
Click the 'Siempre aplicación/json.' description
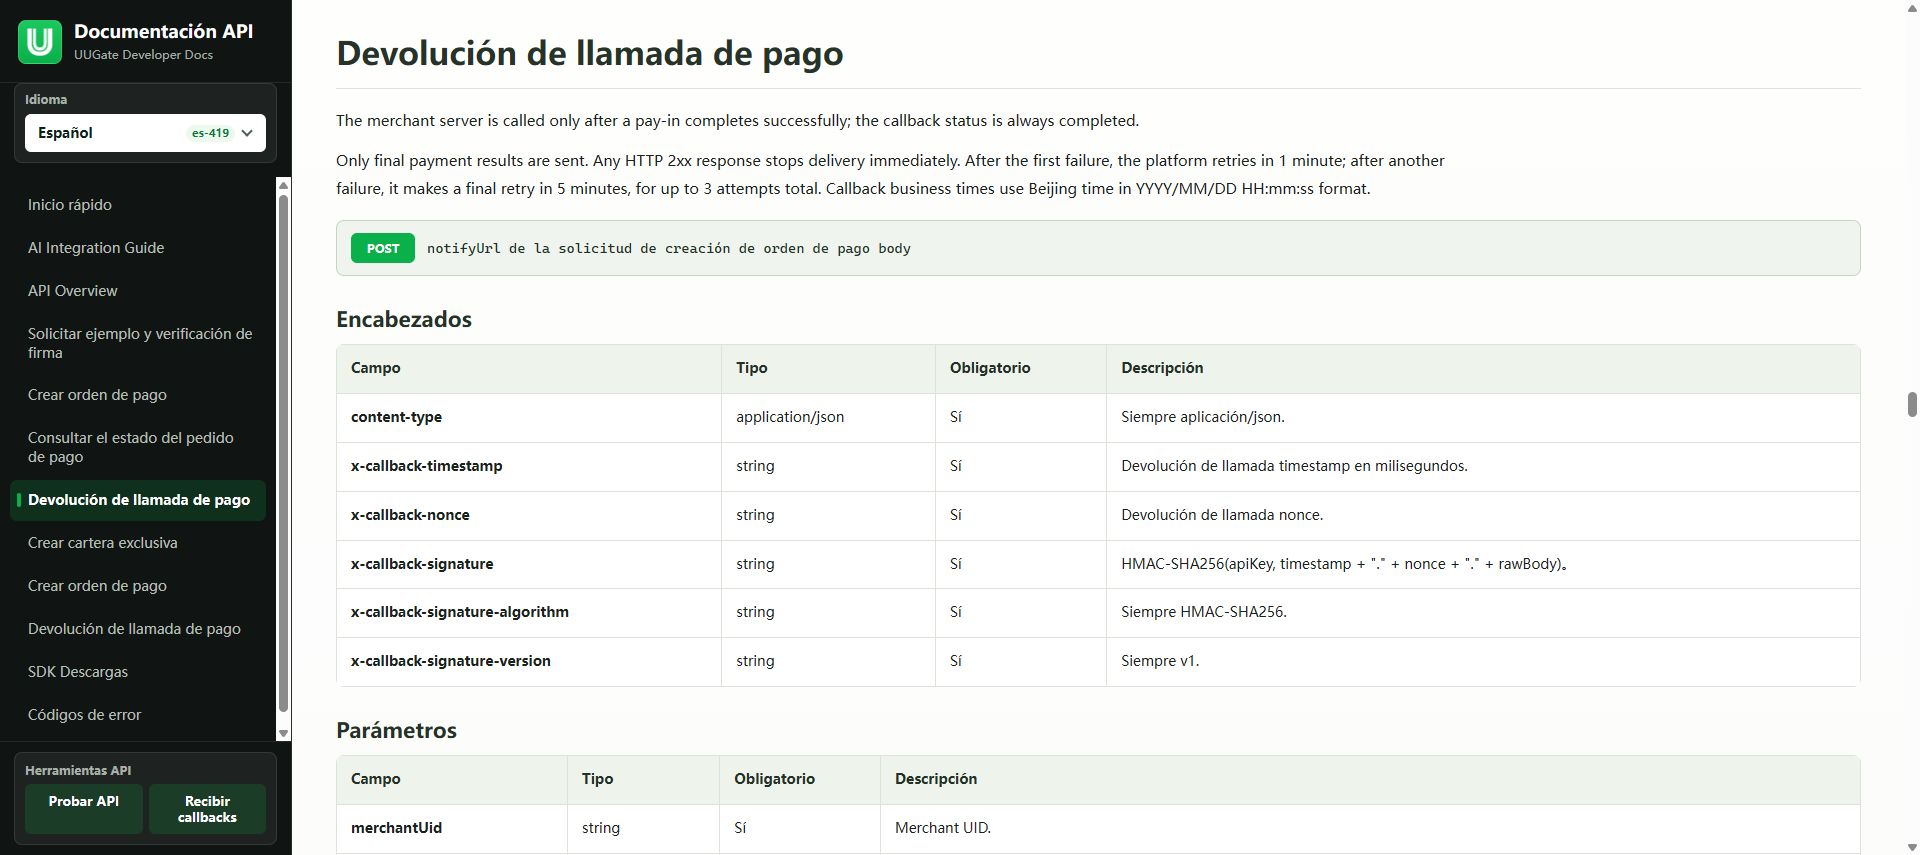pyautogui.click(x=1203, y=417)
